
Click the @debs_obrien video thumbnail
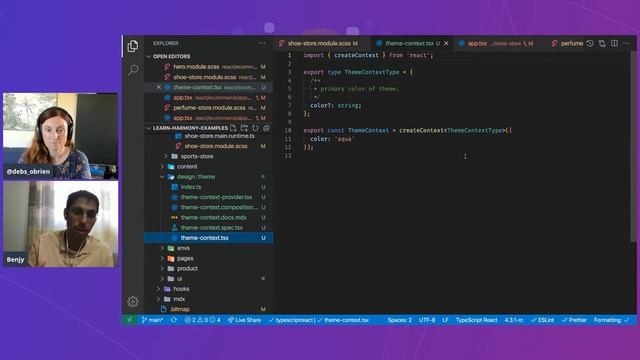pos(61,136)
